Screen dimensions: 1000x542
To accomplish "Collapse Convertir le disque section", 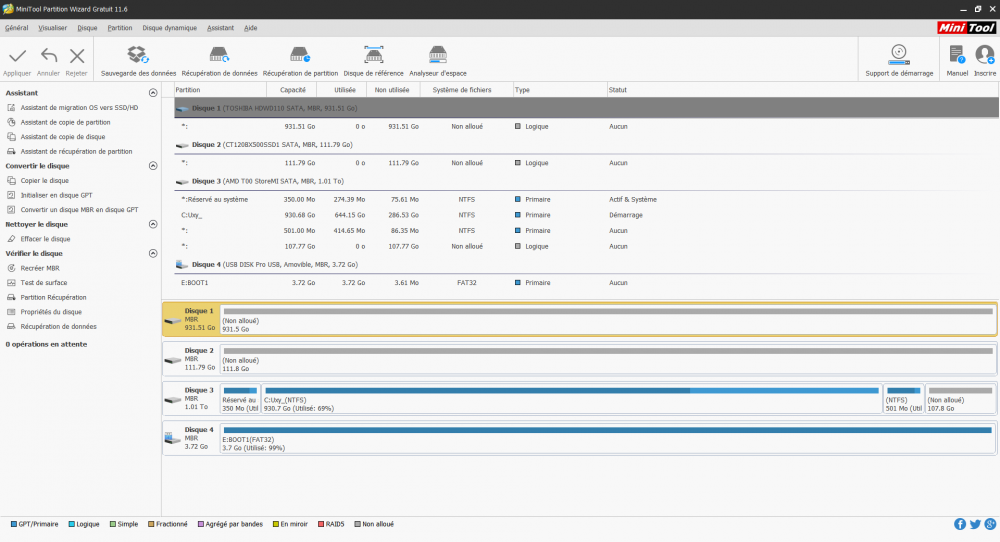I will tap(153, 166).
